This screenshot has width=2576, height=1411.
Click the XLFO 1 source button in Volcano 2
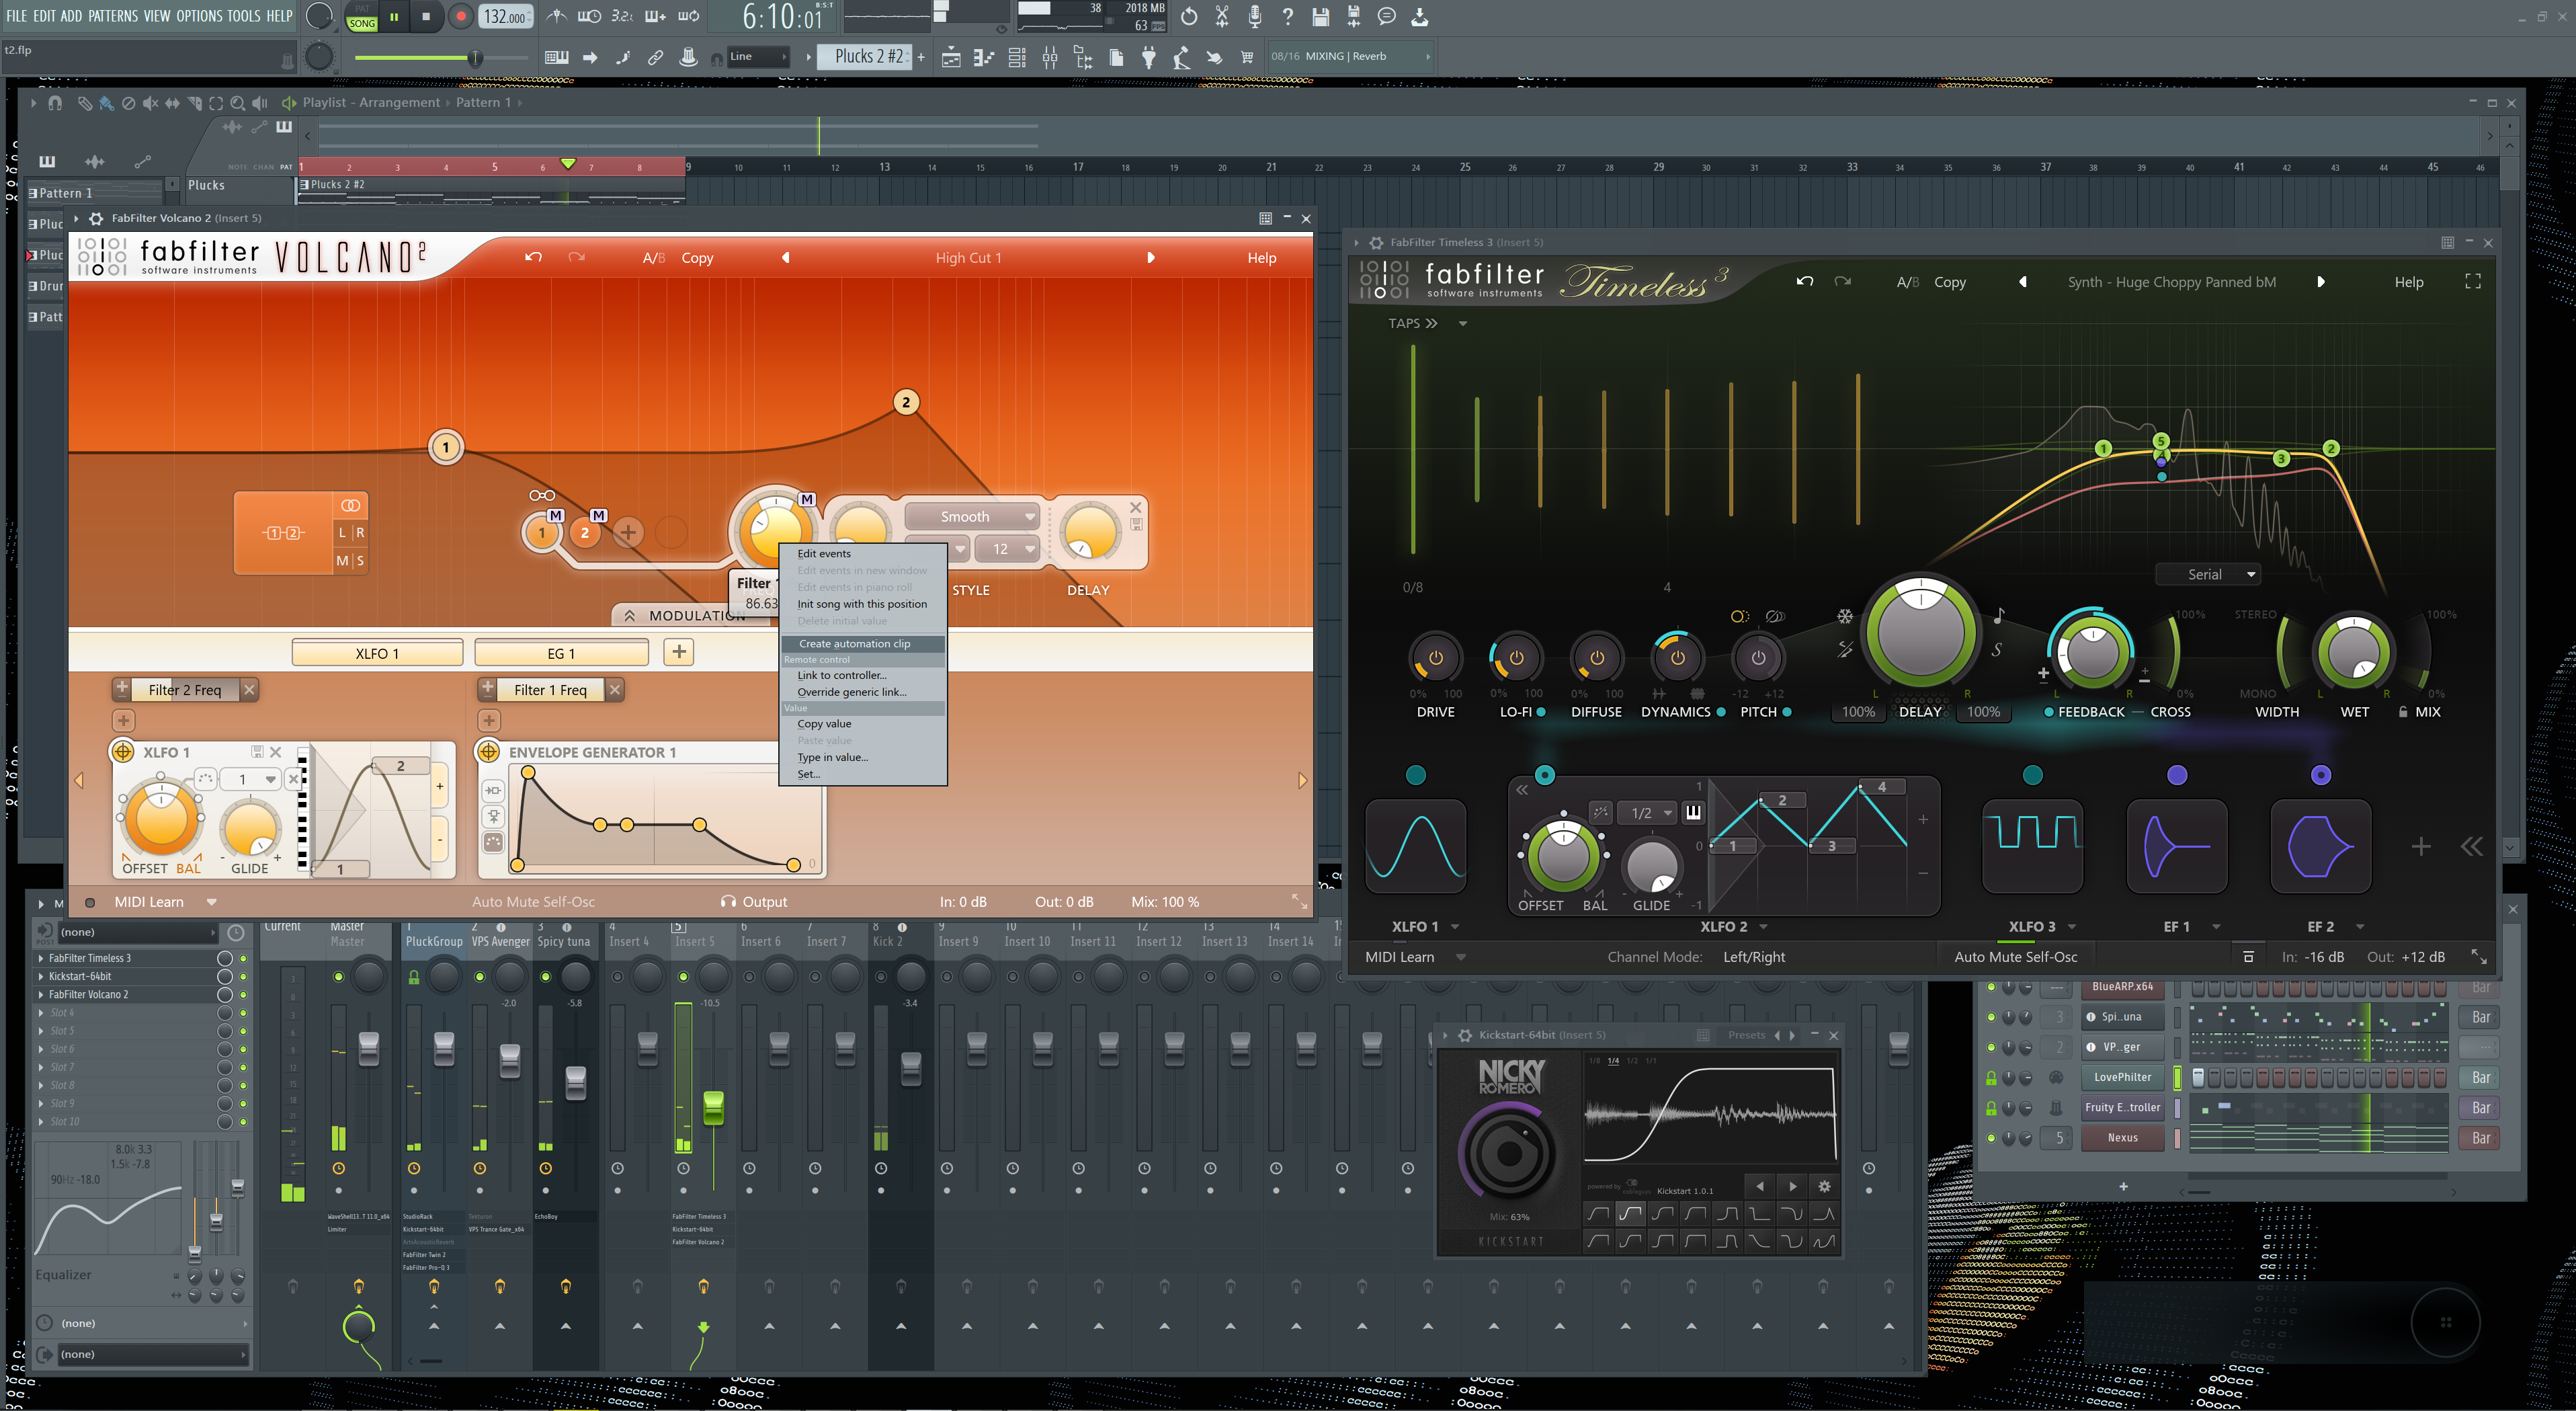pos(377,653)
